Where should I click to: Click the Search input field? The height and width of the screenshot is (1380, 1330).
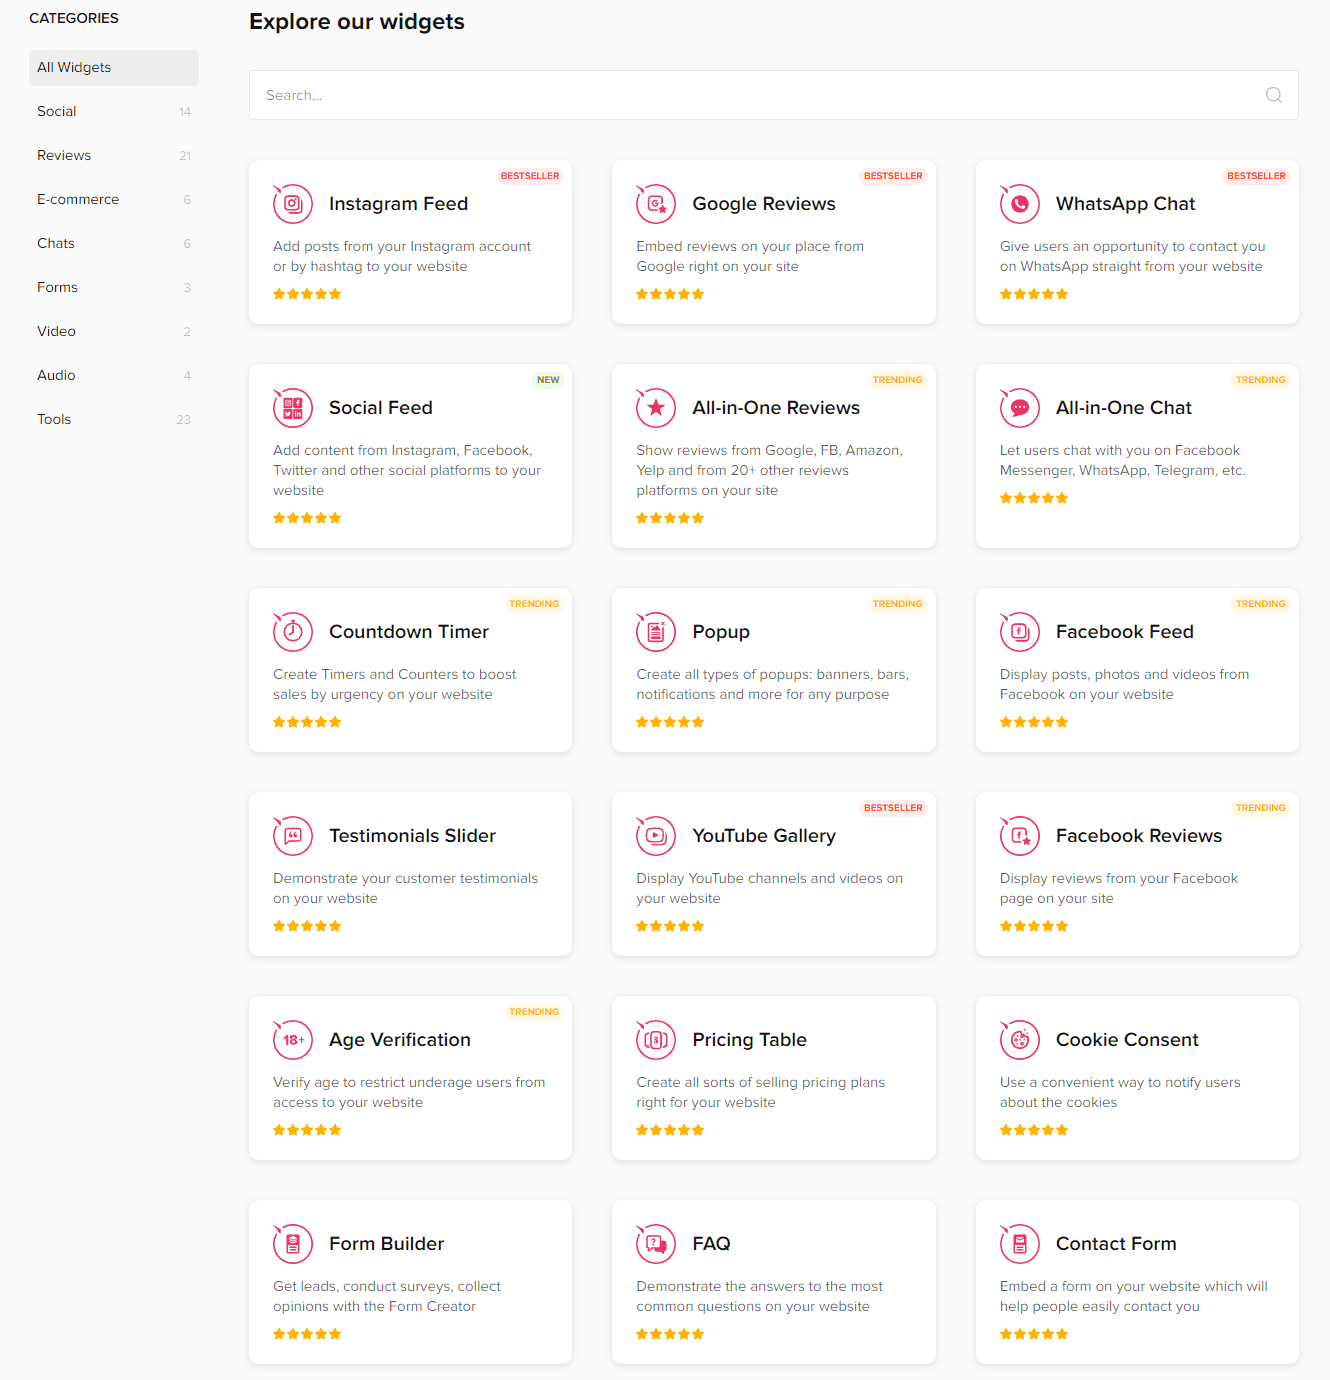click(700, 95)
